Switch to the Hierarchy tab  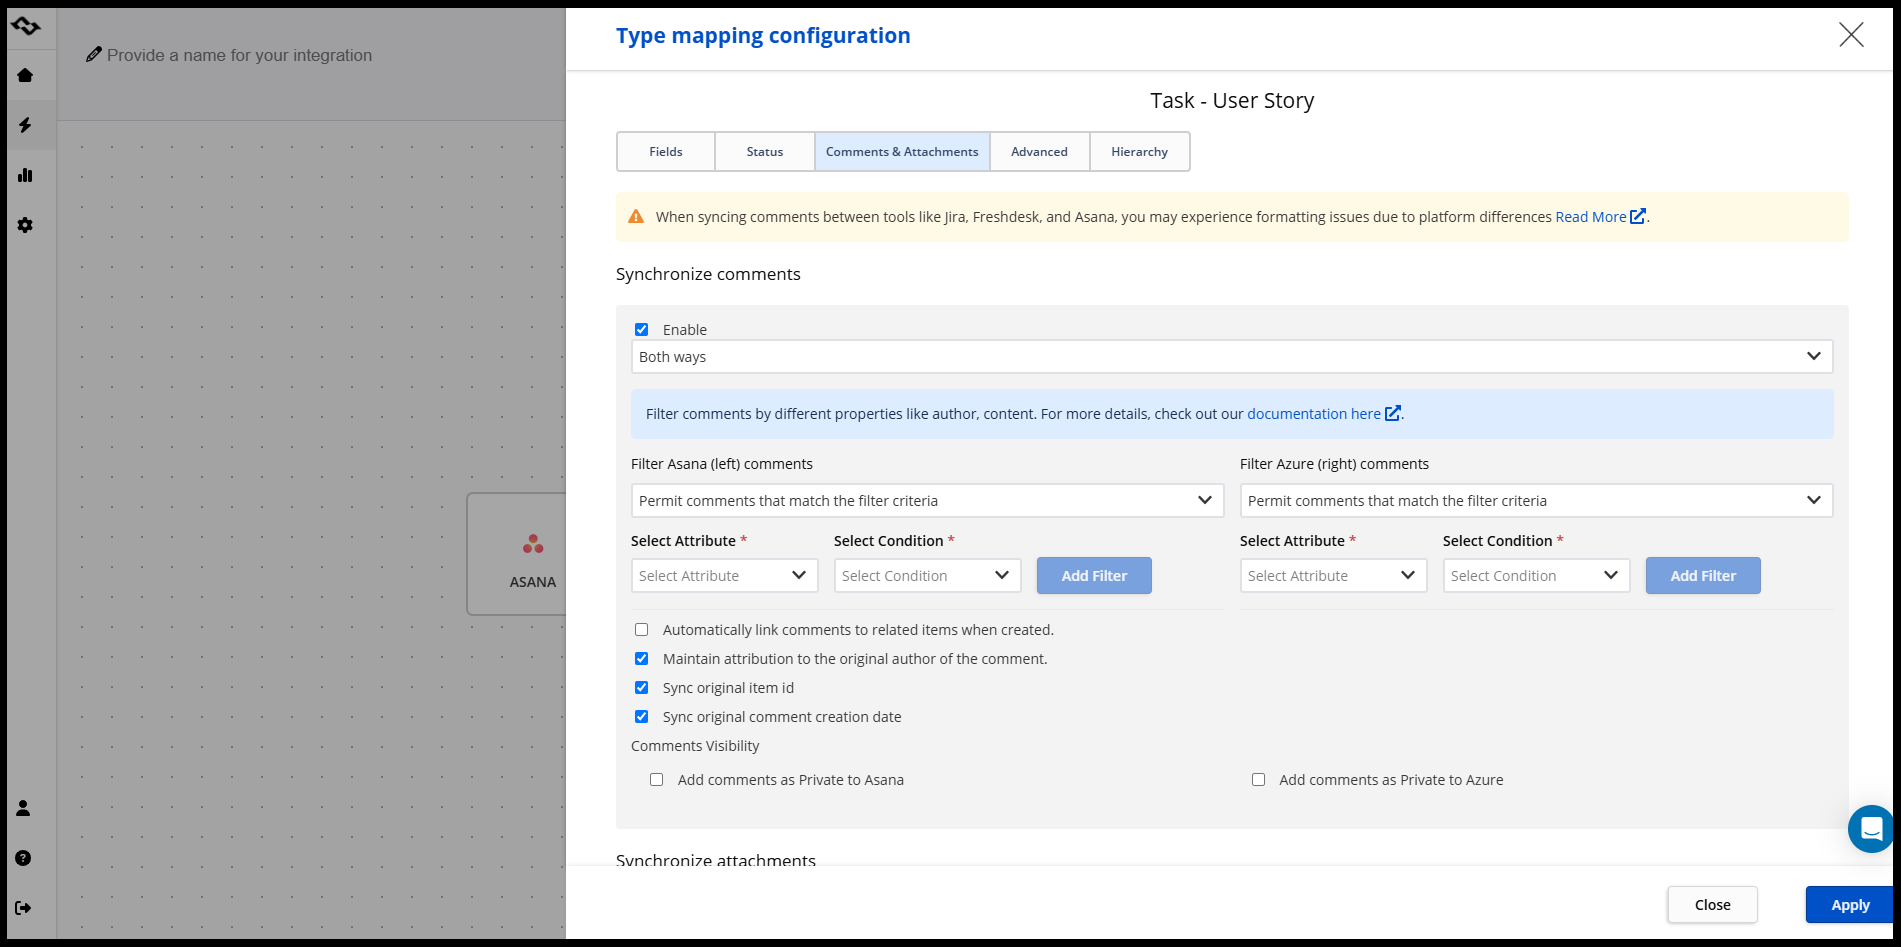click(x=1140, y=152)
